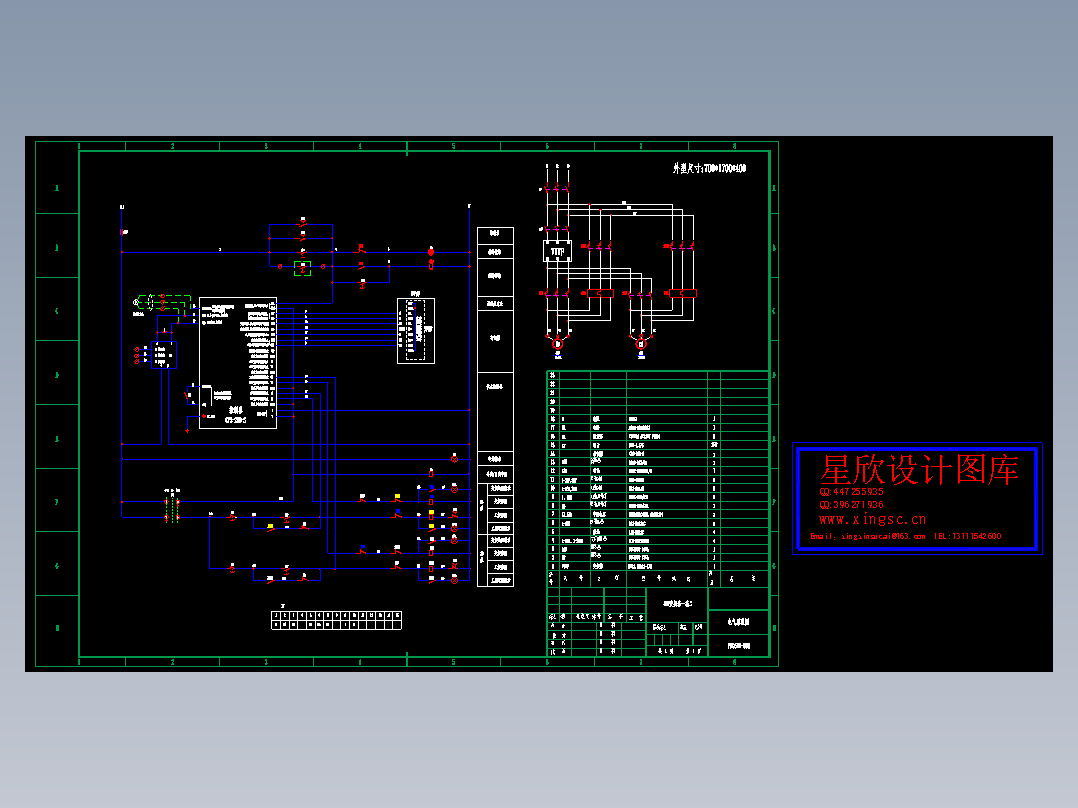Image resolution: width=1078 pixels, height=808 pixels.
Task: Click the drawing number cell at the title block bottom
Action: 738,646
